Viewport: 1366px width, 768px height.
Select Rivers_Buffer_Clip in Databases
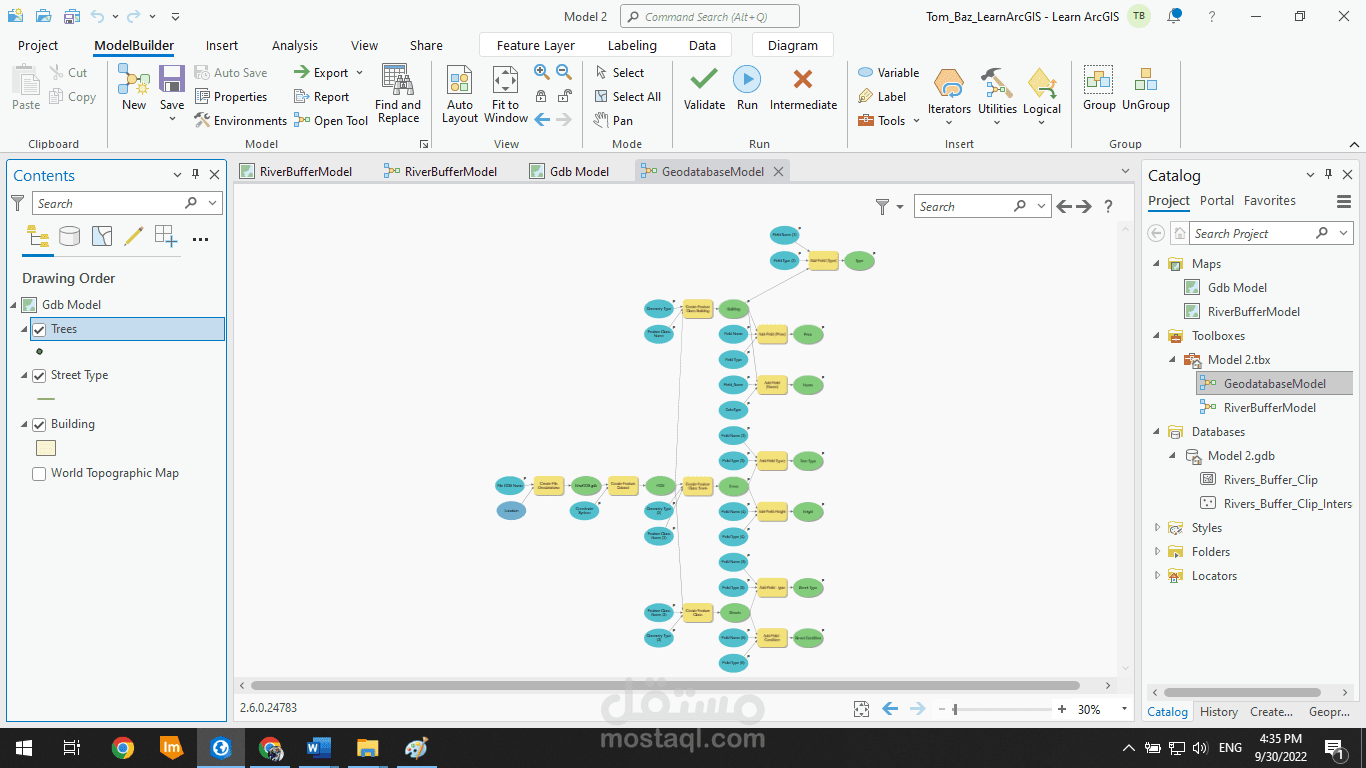(1272, 480)
